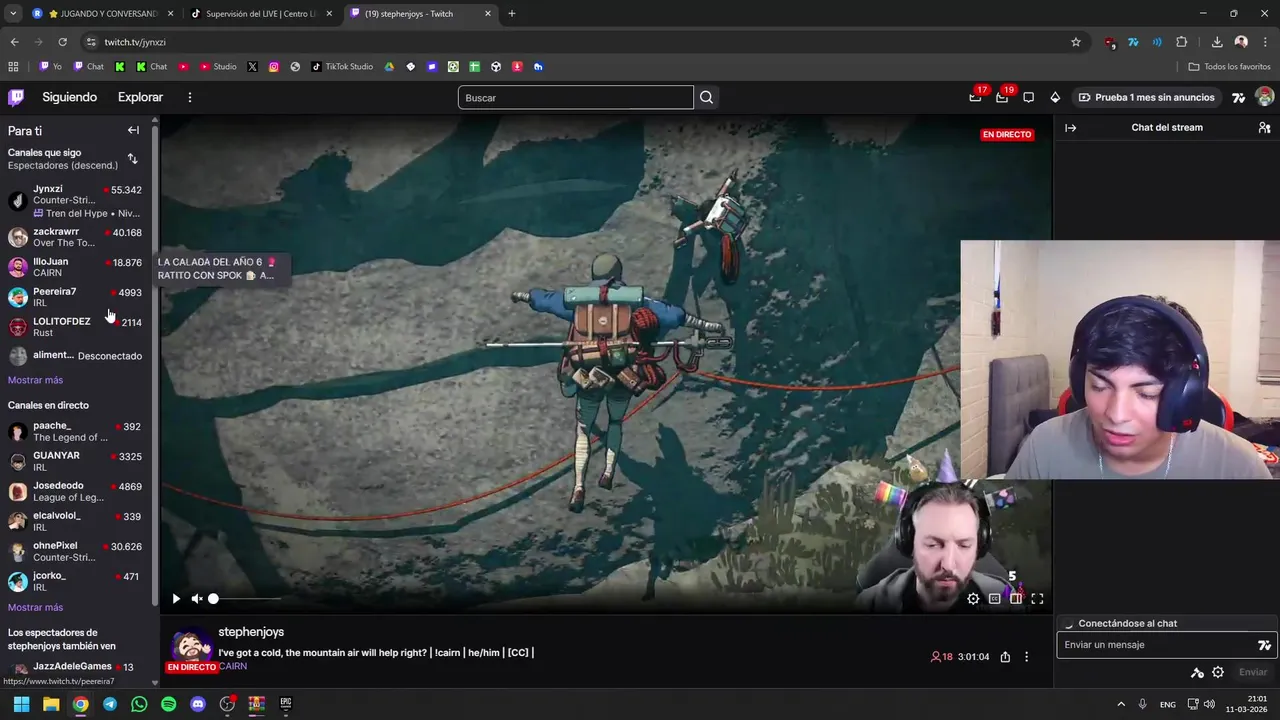The height and width of the screenshot is (720, 1280).
Task: Click the Enviar chat button
Action: click(1253, 673)
